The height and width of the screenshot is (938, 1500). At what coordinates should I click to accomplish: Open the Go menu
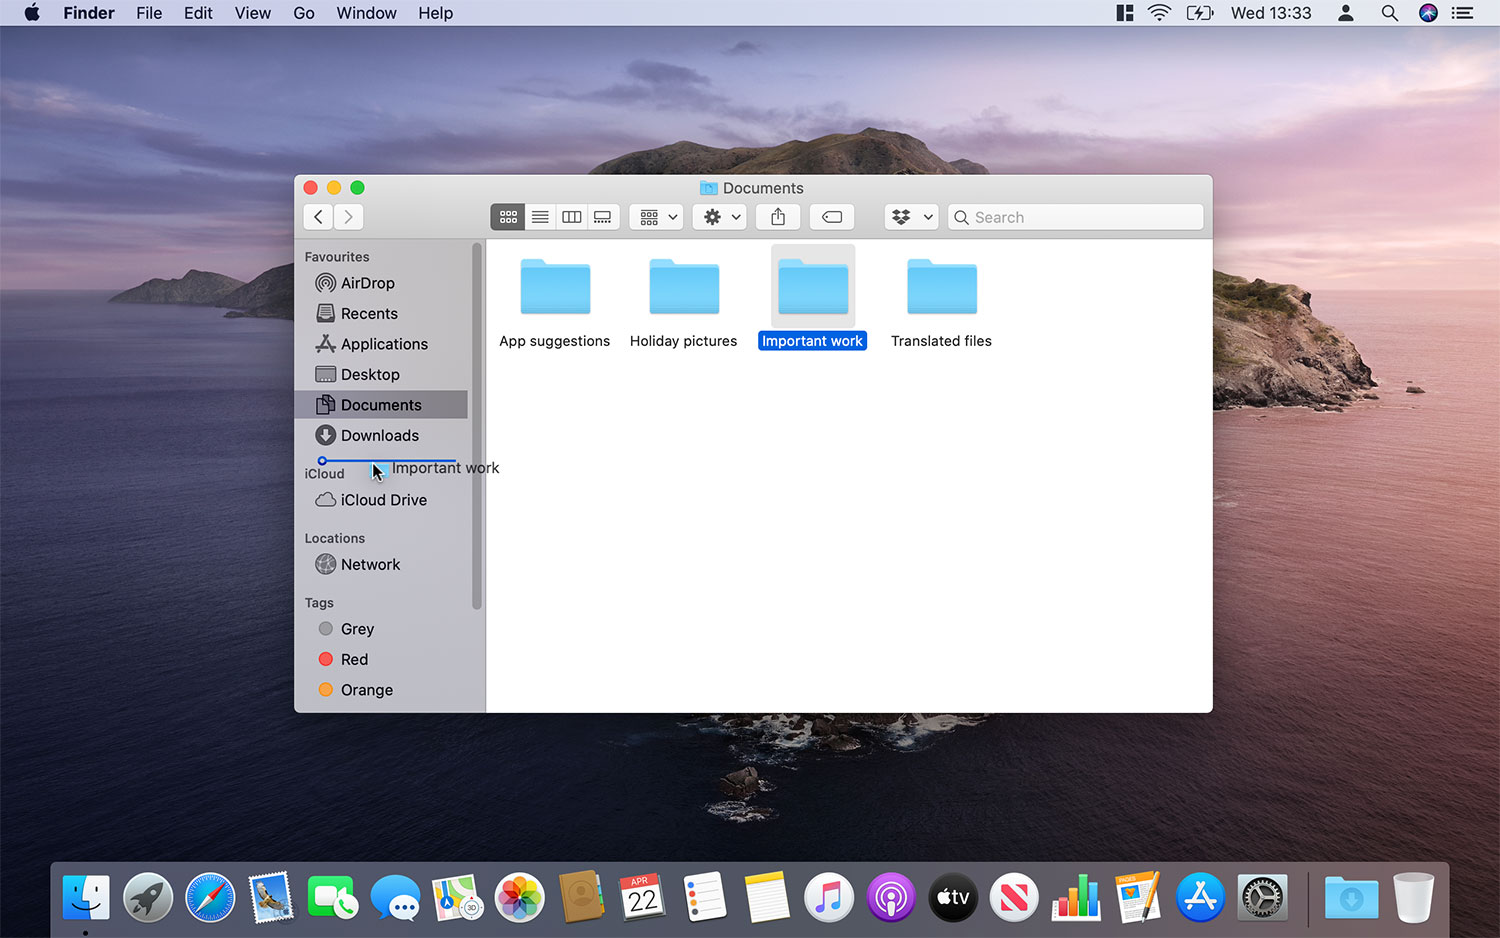tap(304, 13)
